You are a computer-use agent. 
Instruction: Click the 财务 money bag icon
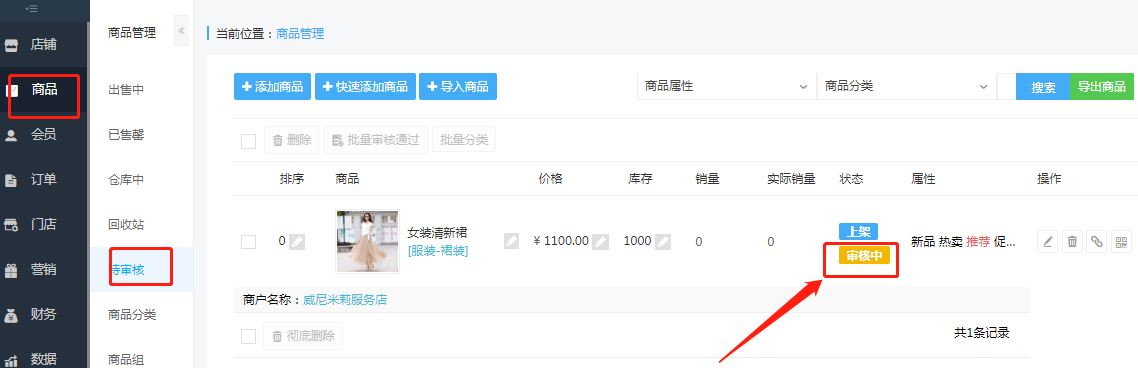(12, 316)
